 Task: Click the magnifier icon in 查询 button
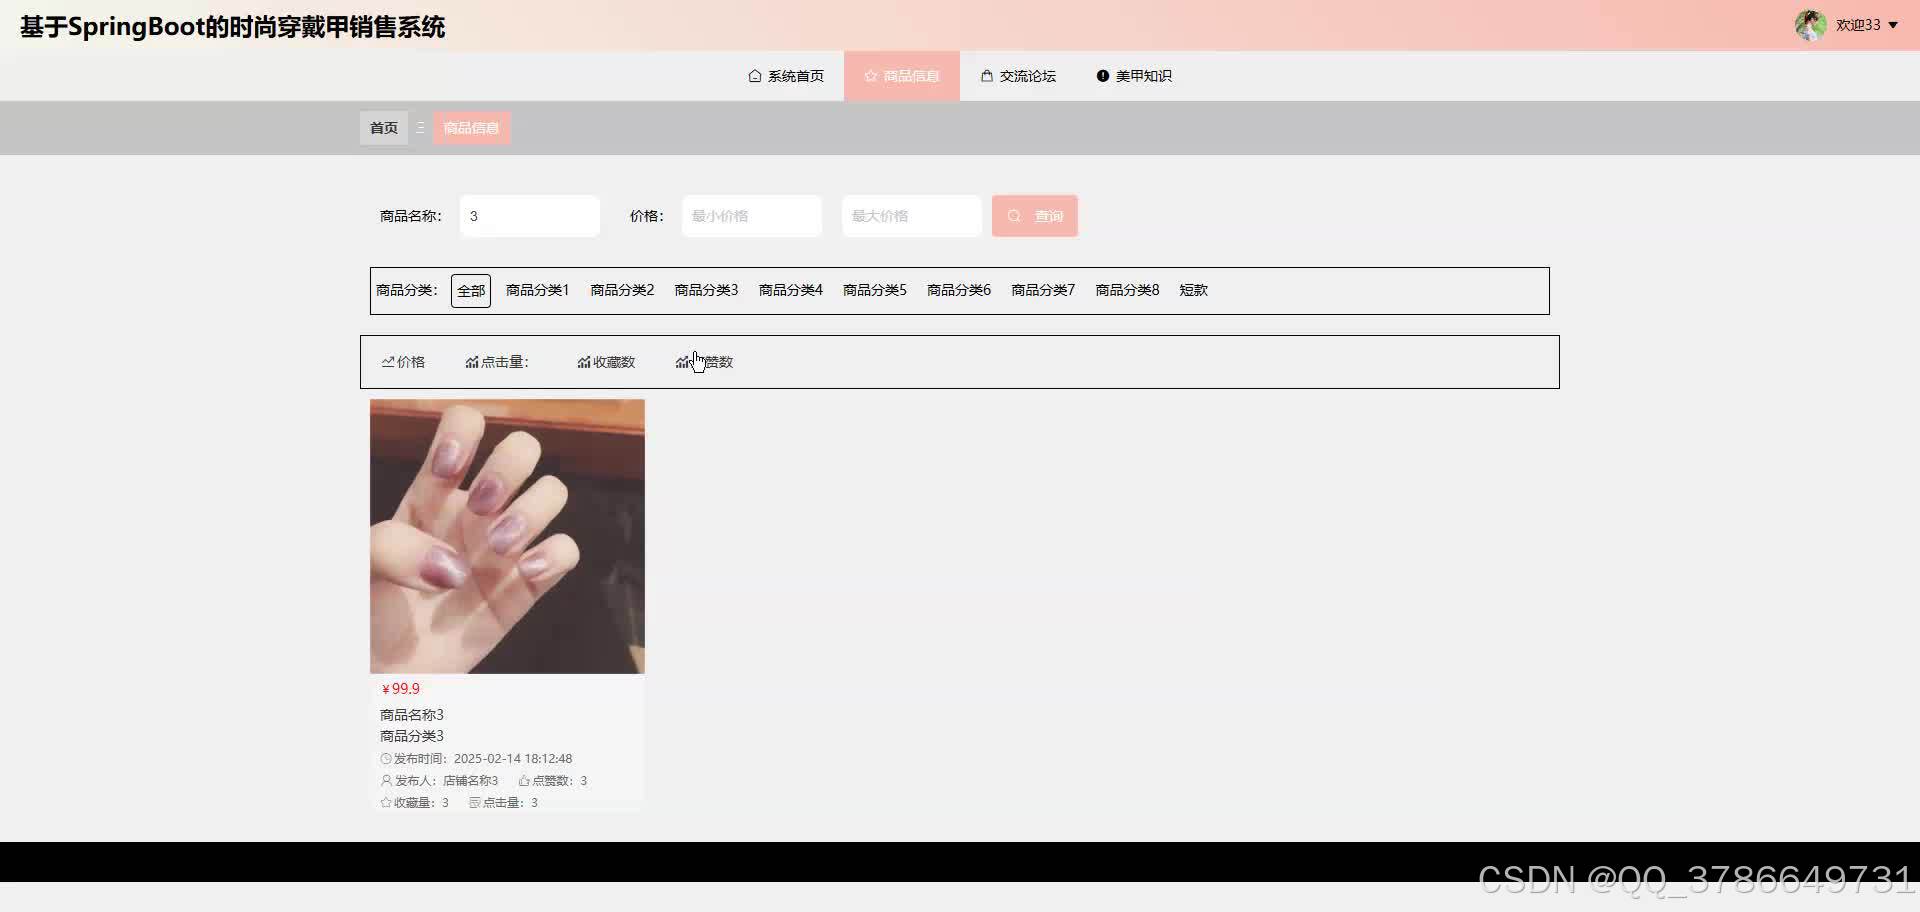pyautogui.click(x=1014, y=216)
